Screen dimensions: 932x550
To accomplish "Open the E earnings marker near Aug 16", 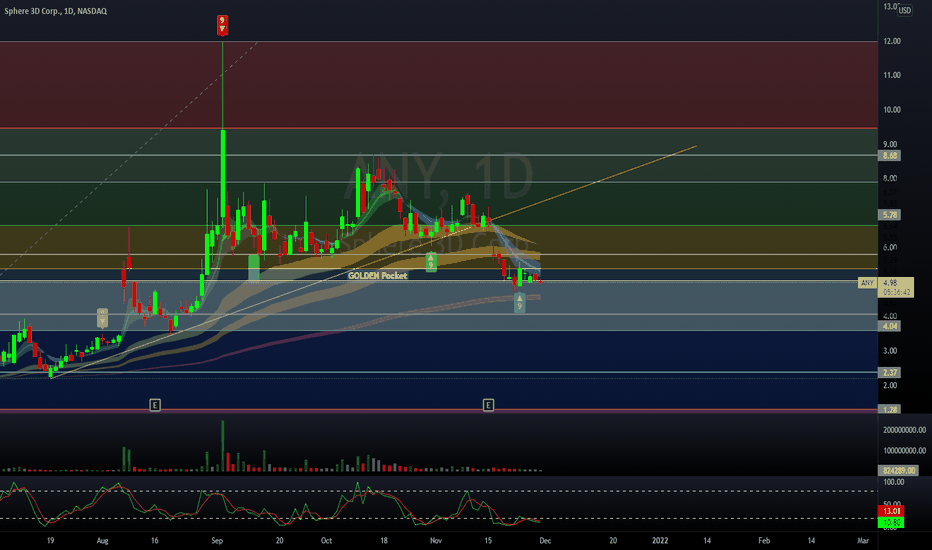I will (155, 405).
